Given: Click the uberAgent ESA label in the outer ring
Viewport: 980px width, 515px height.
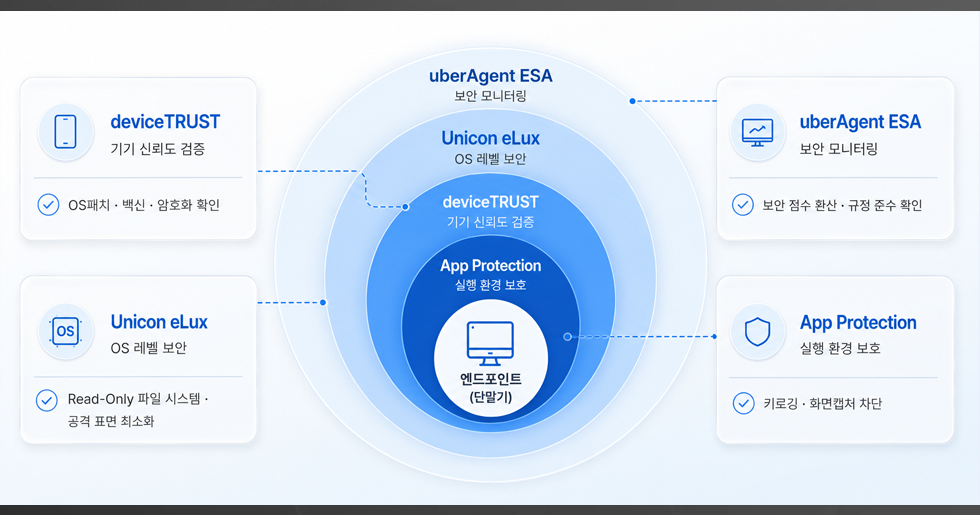Looking at the screenshot, I should click(491, 76).
